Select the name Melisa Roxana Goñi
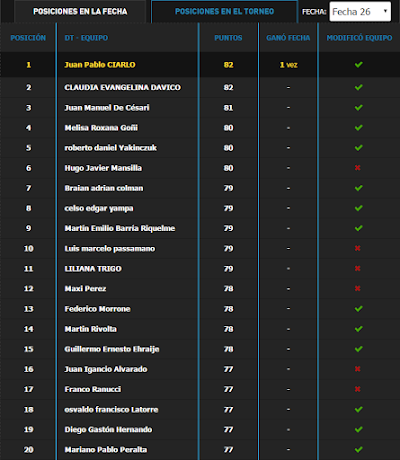This screenshot has width=400, height=460. tap(101, 128)
